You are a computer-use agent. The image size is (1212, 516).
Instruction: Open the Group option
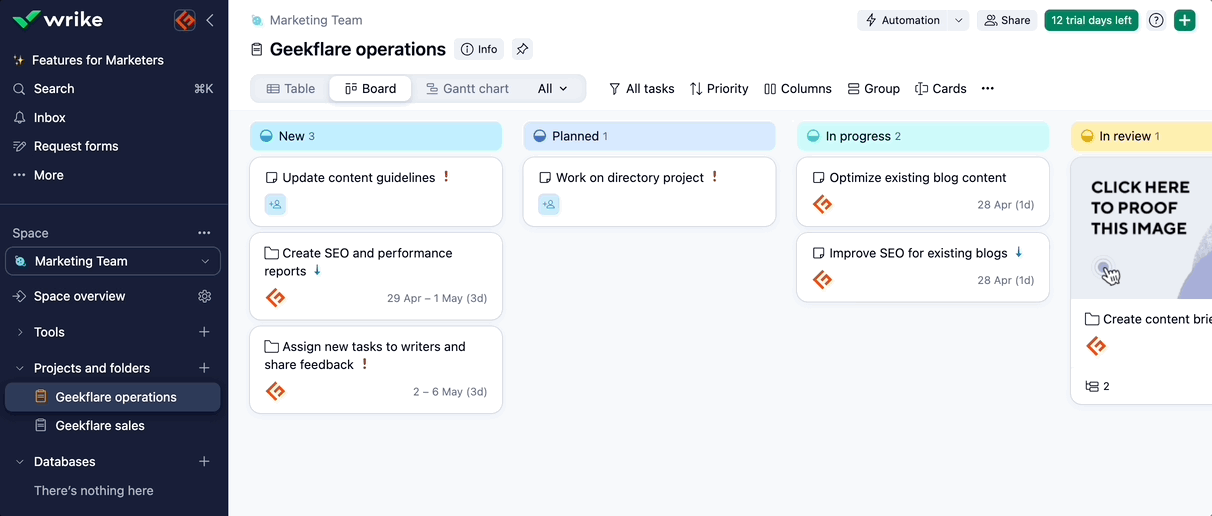[x=874, y=89]
